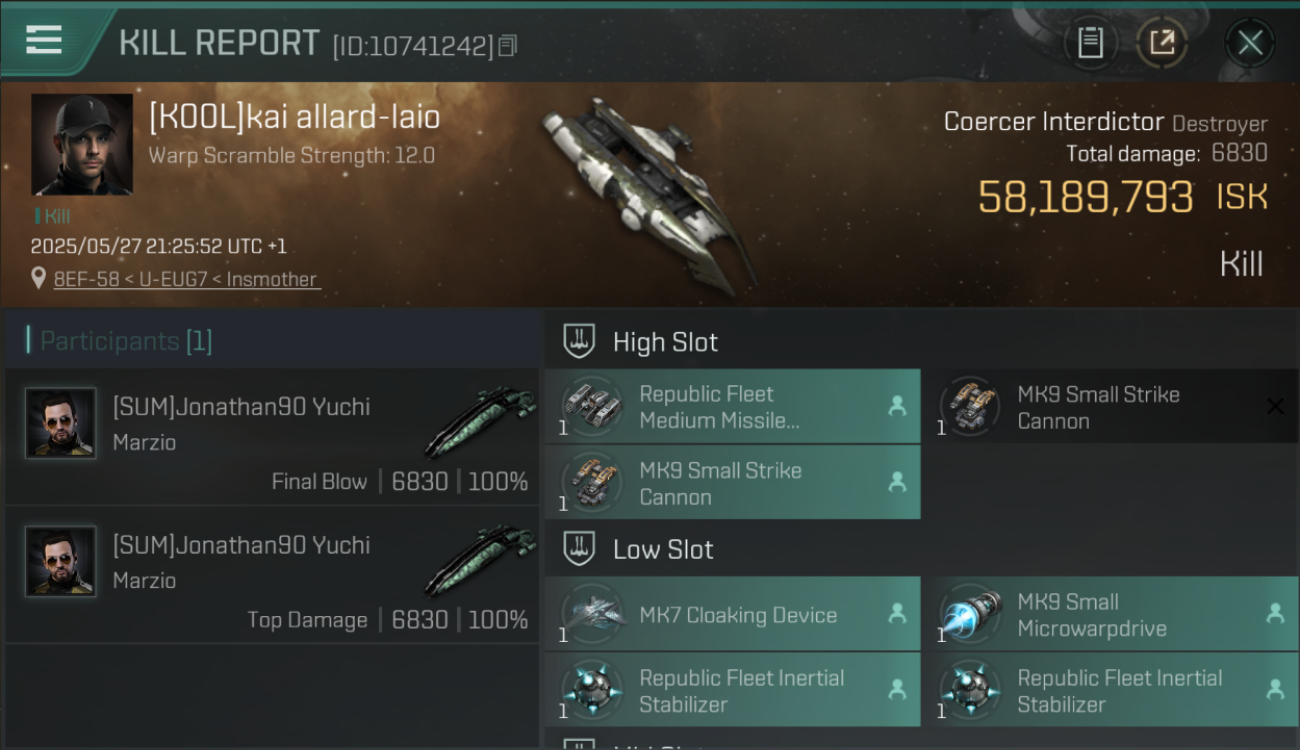Image resolution: width=1300 pixels, height=750 pixels.
Task: Click the Coercer Interdictor ship image
Action: [x=650, y=195]
